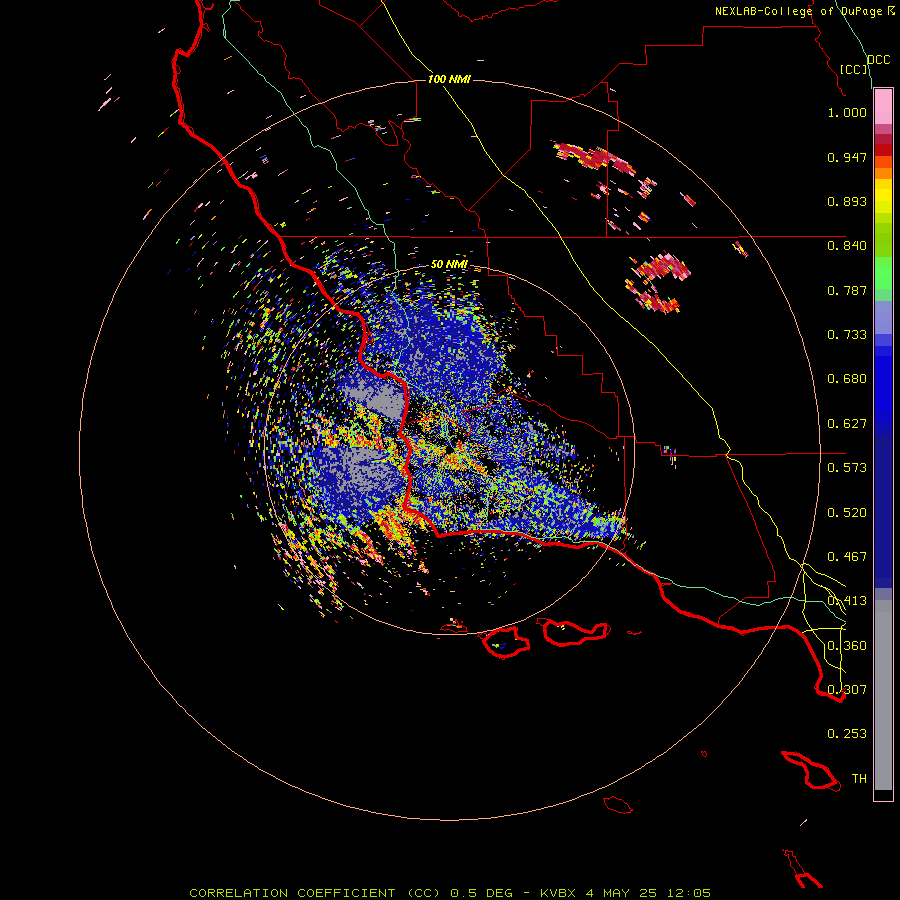Click the 0.893 scale value
The image size is (900, 900).
tap(847, 201)
